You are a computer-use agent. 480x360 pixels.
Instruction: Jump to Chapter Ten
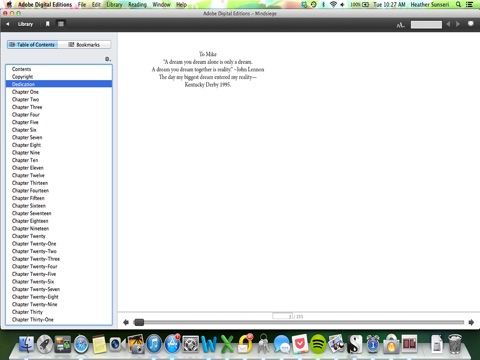tap(59, 160)
